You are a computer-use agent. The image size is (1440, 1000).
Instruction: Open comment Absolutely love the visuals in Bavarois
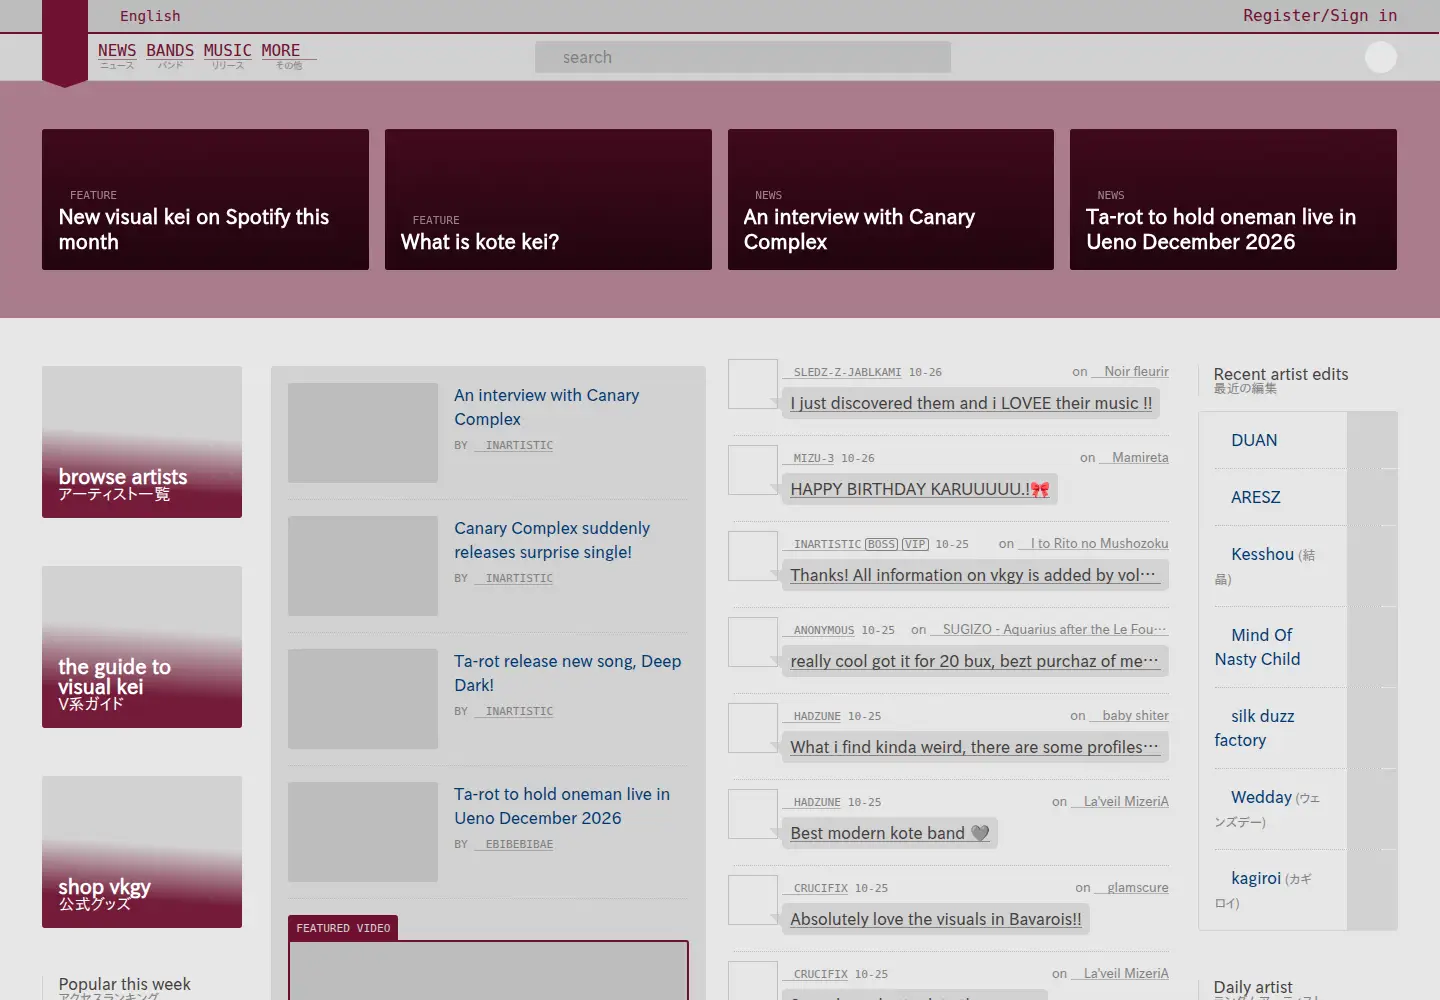[936, 919]
